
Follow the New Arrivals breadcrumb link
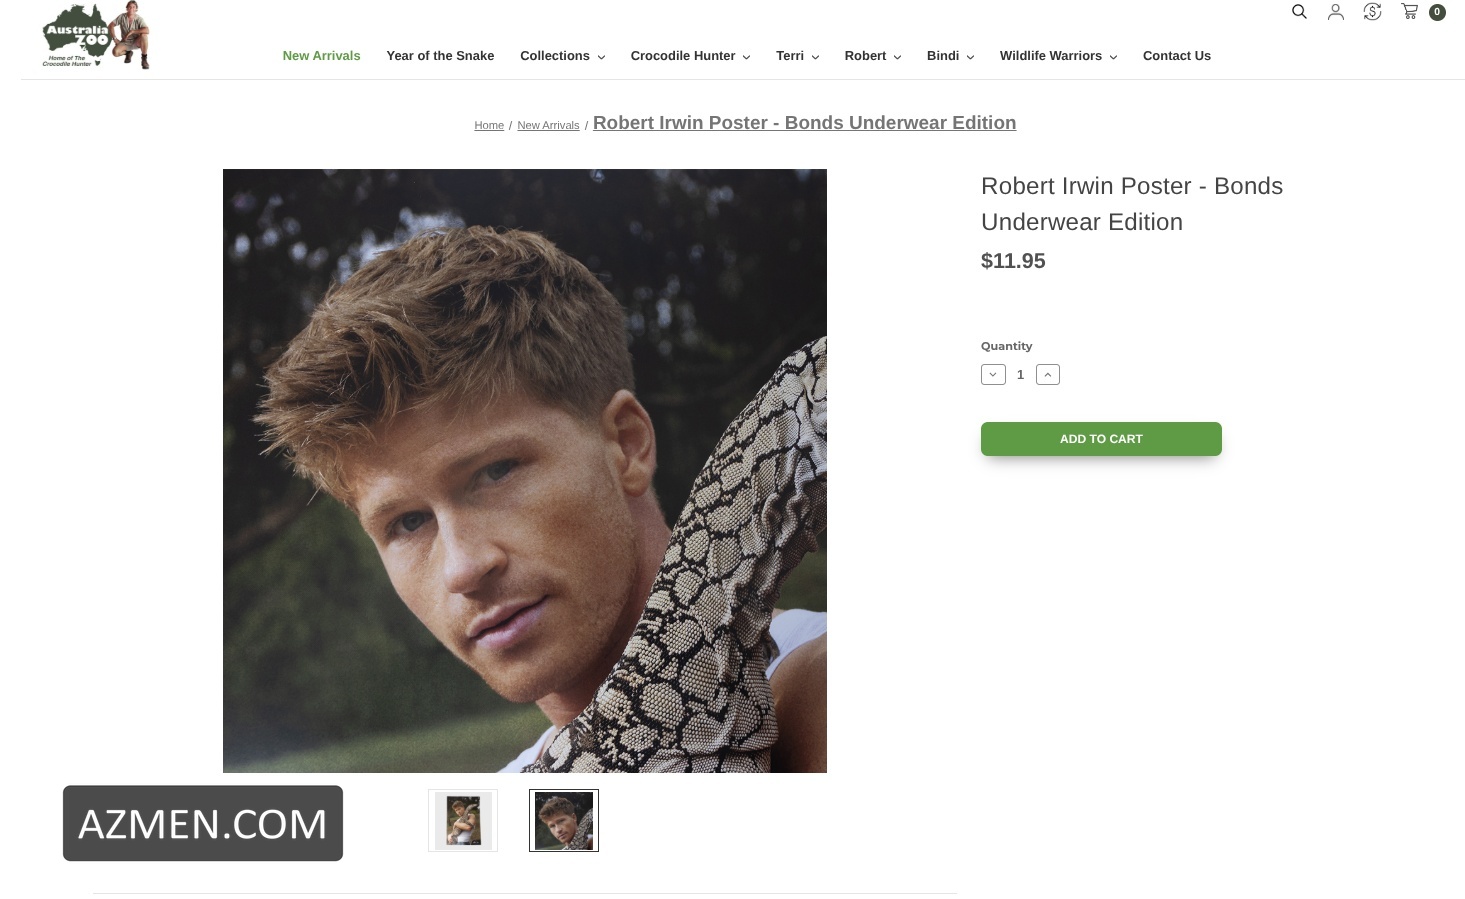coord(548,125)
